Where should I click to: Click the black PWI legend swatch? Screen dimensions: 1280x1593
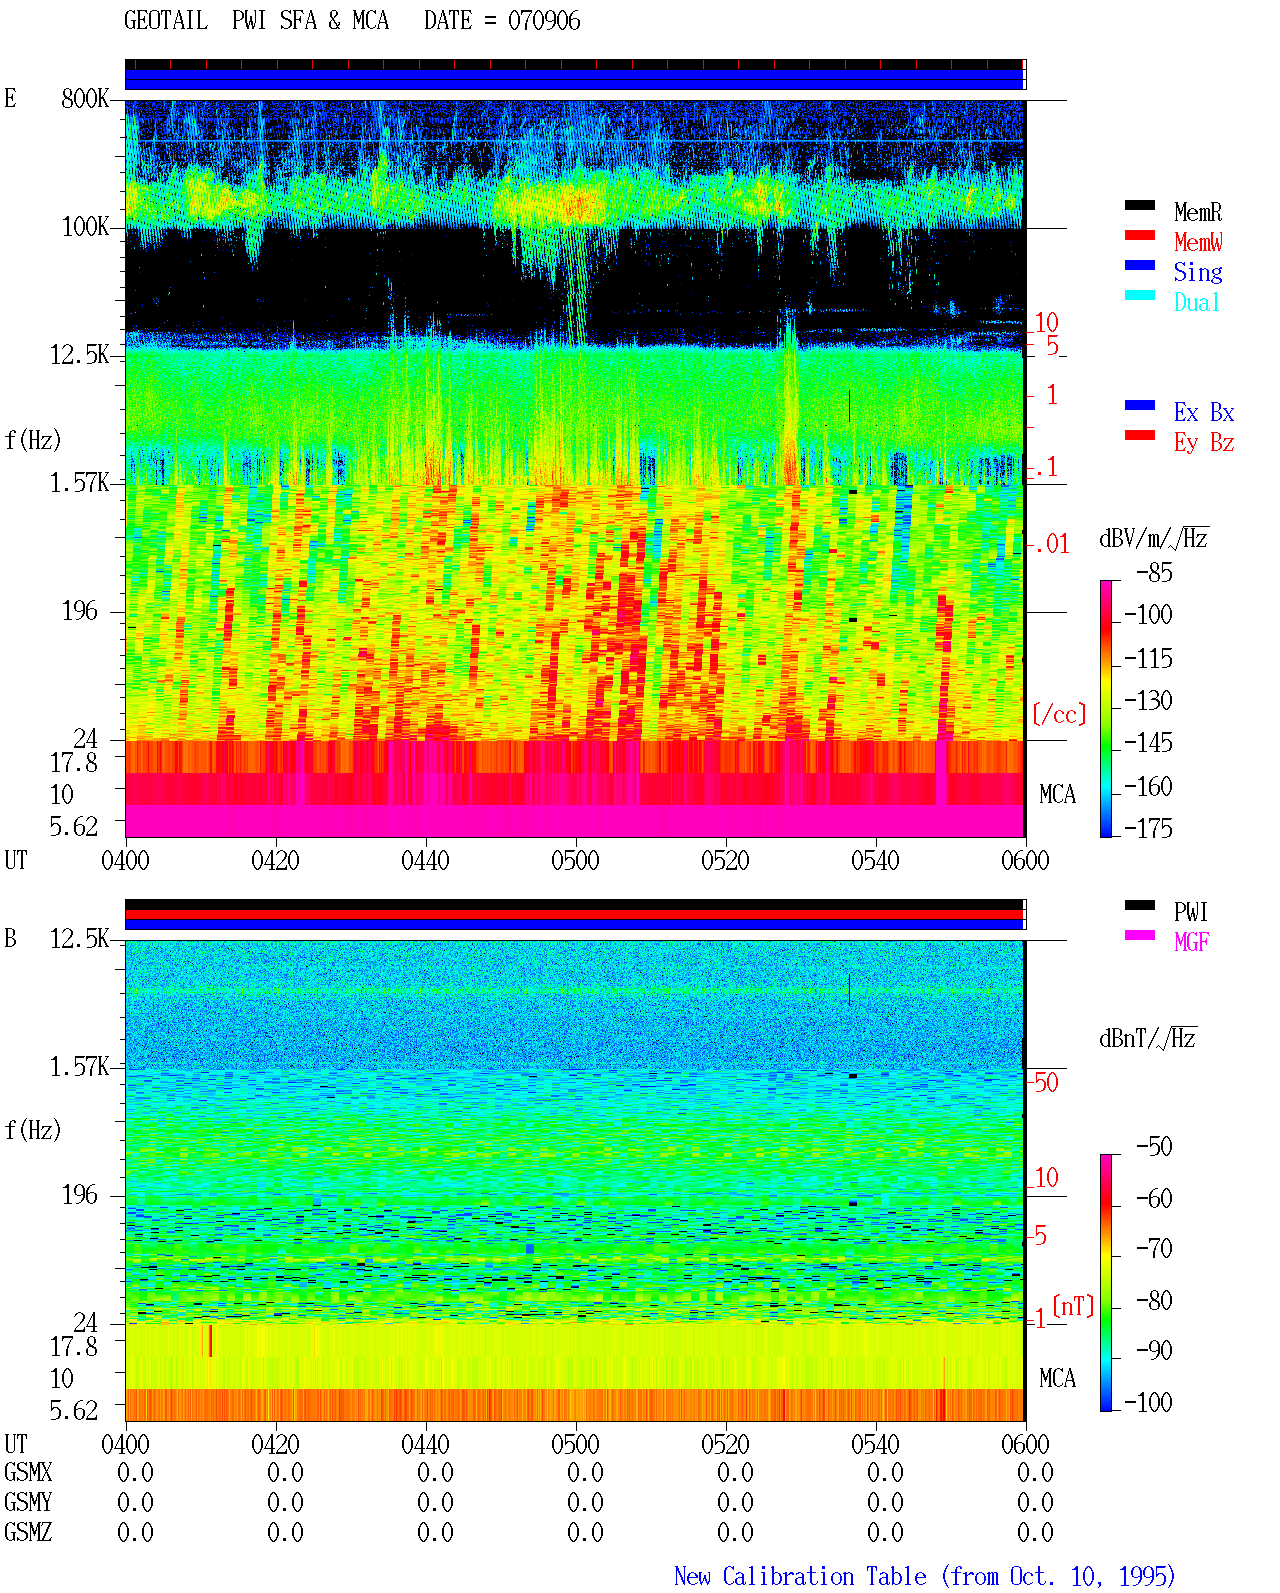tap(1139, 905)
